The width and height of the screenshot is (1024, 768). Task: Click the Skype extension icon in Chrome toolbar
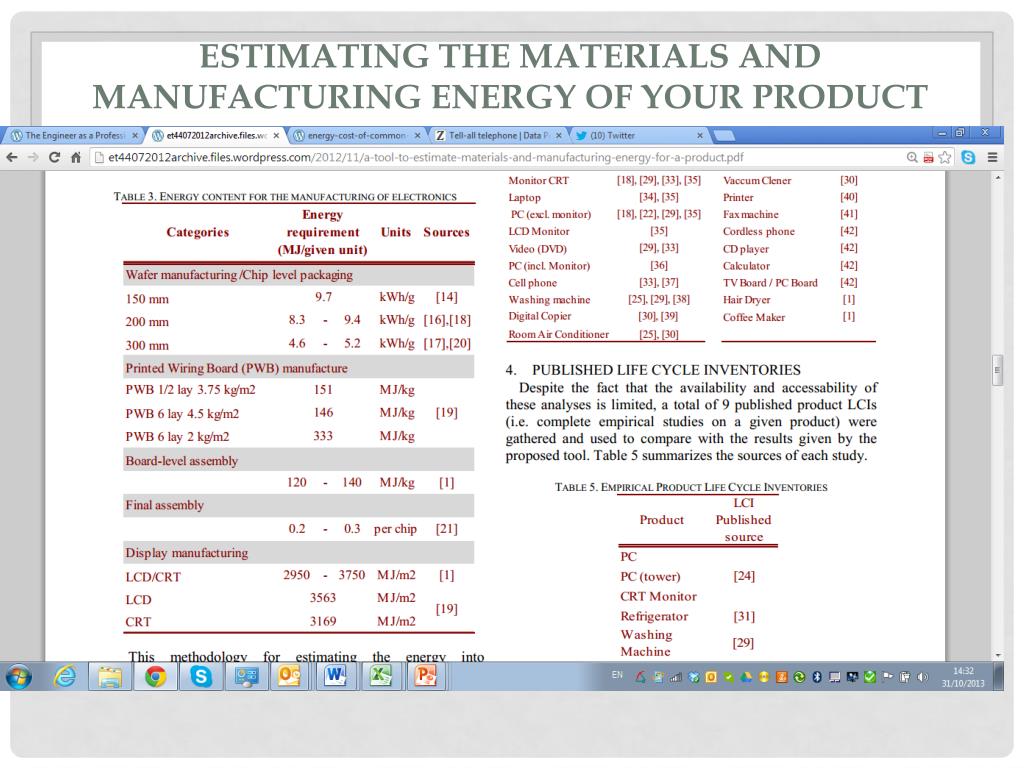pos(968,157)
